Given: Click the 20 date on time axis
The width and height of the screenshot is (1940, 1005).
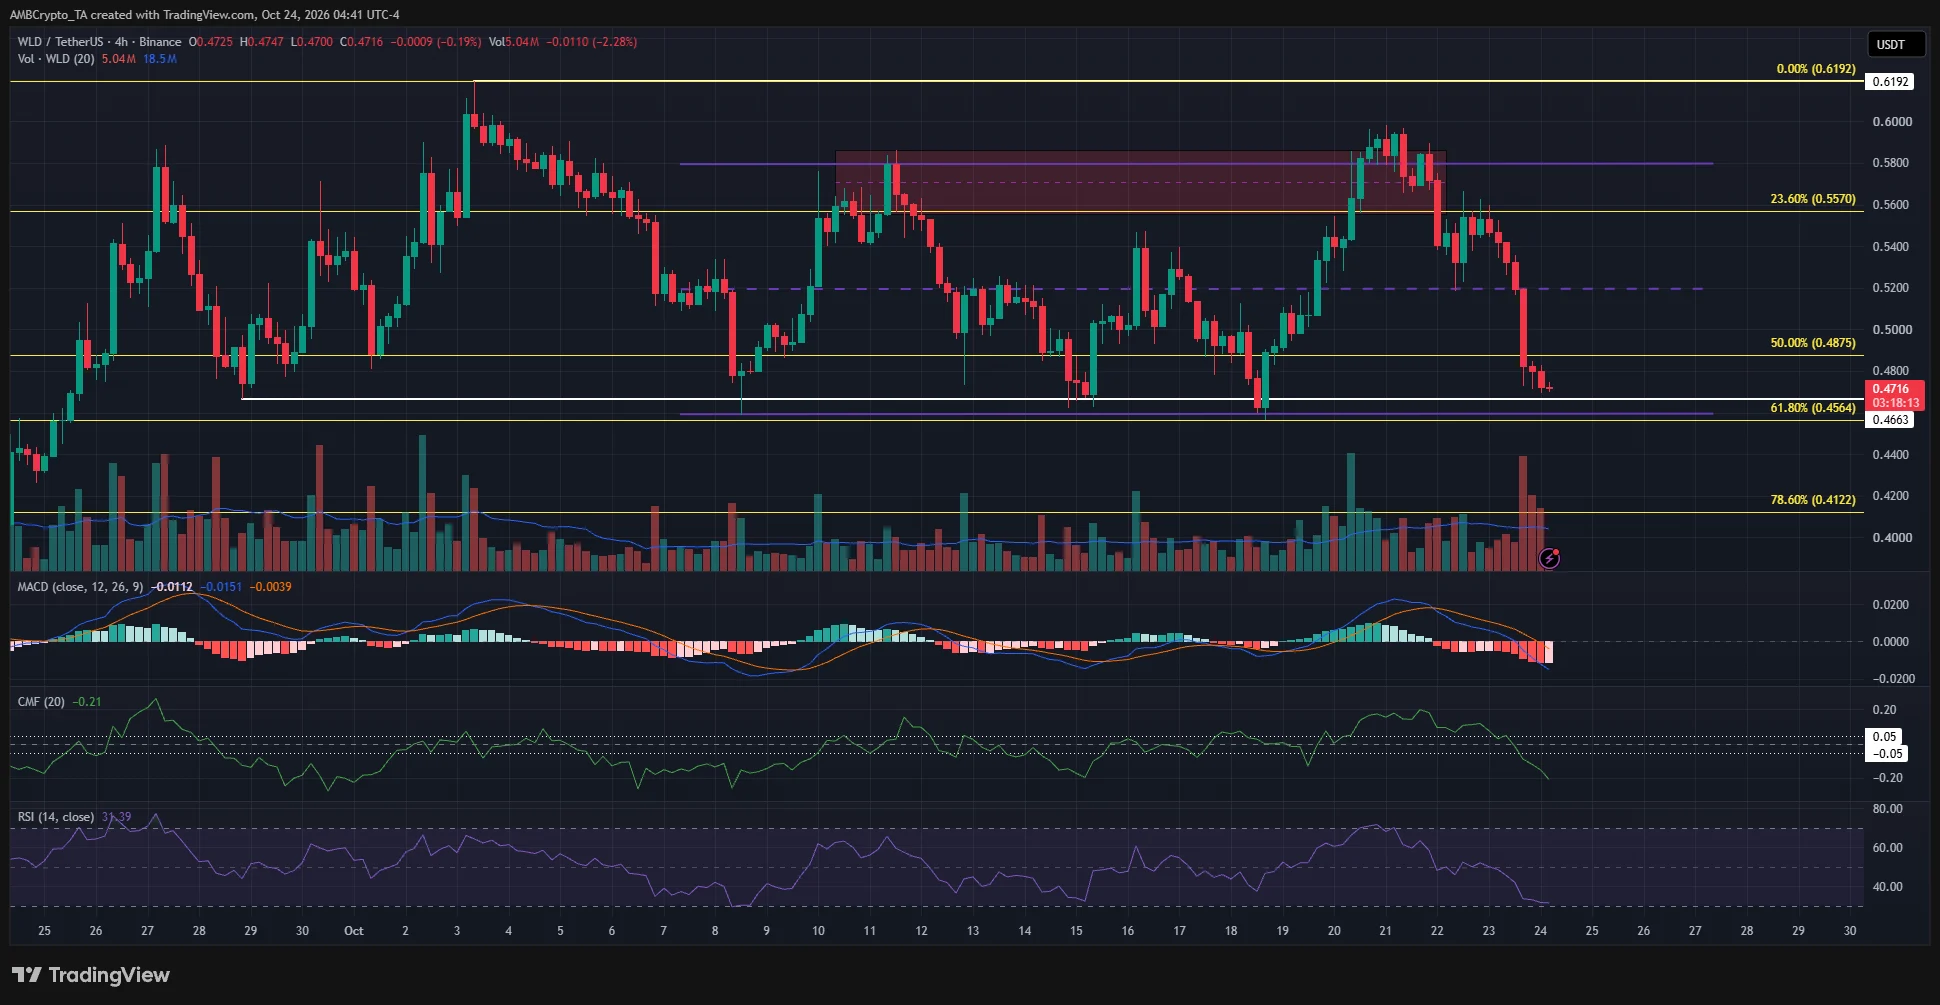Looking at the screenshot, I should pyautogui.click(x=1334, y=931).
